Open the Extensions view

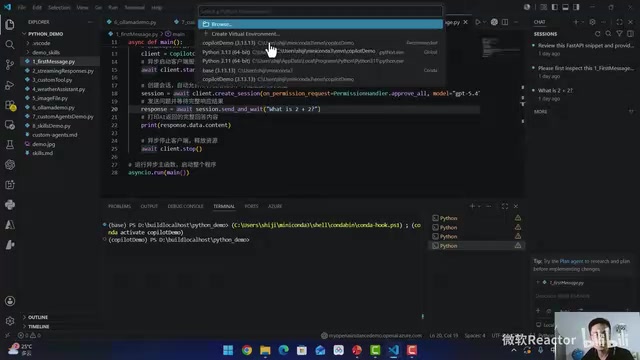point(10,105)
